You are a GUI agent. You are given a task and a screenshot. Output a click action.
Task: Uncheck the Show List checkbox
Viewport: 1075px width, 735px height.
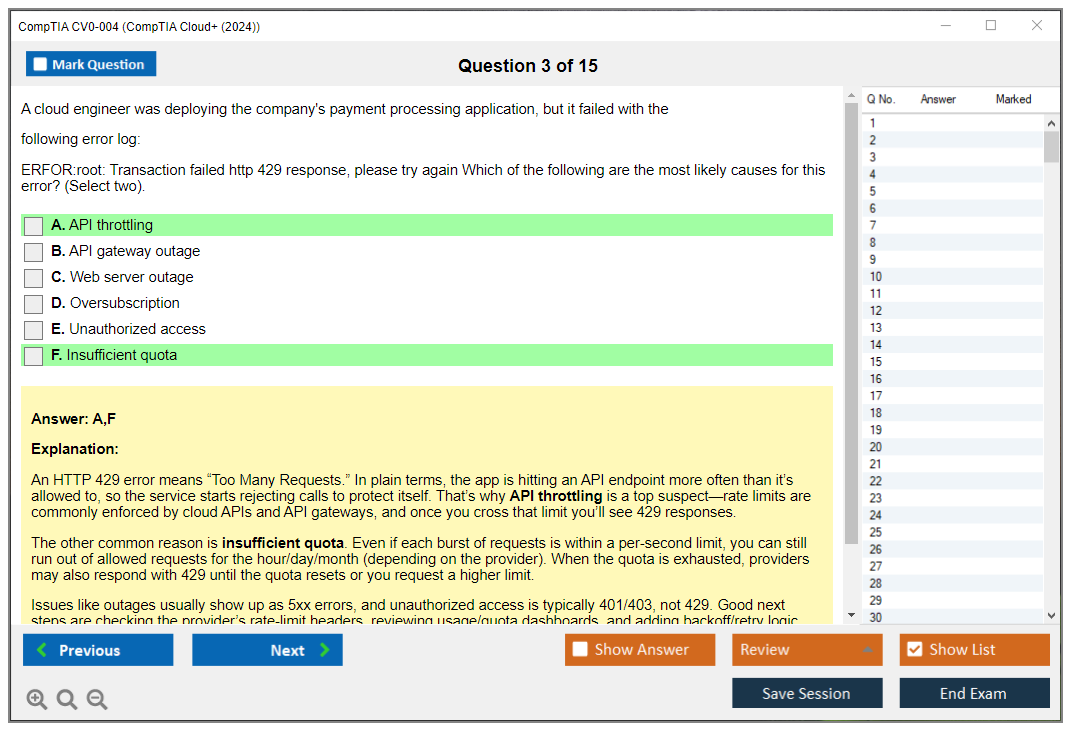click(x=914, y=650)
